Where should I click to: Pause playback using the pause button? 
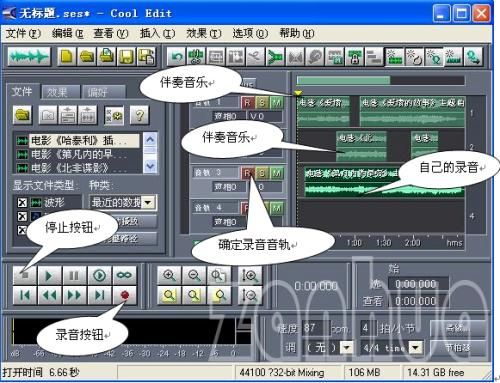click(74, 276)
